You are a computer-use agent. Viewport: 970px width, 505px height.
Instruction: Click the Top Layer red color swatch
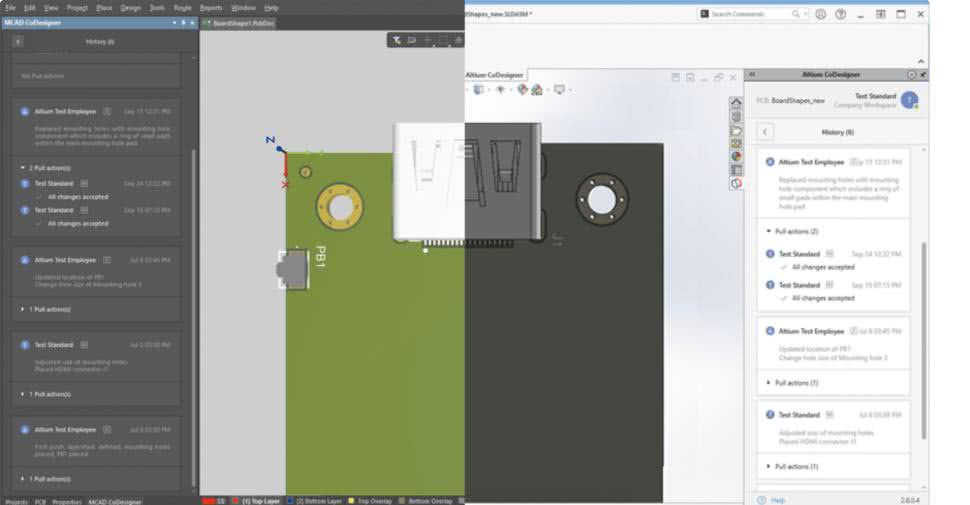pyautogui.click(x=236, y=500)
